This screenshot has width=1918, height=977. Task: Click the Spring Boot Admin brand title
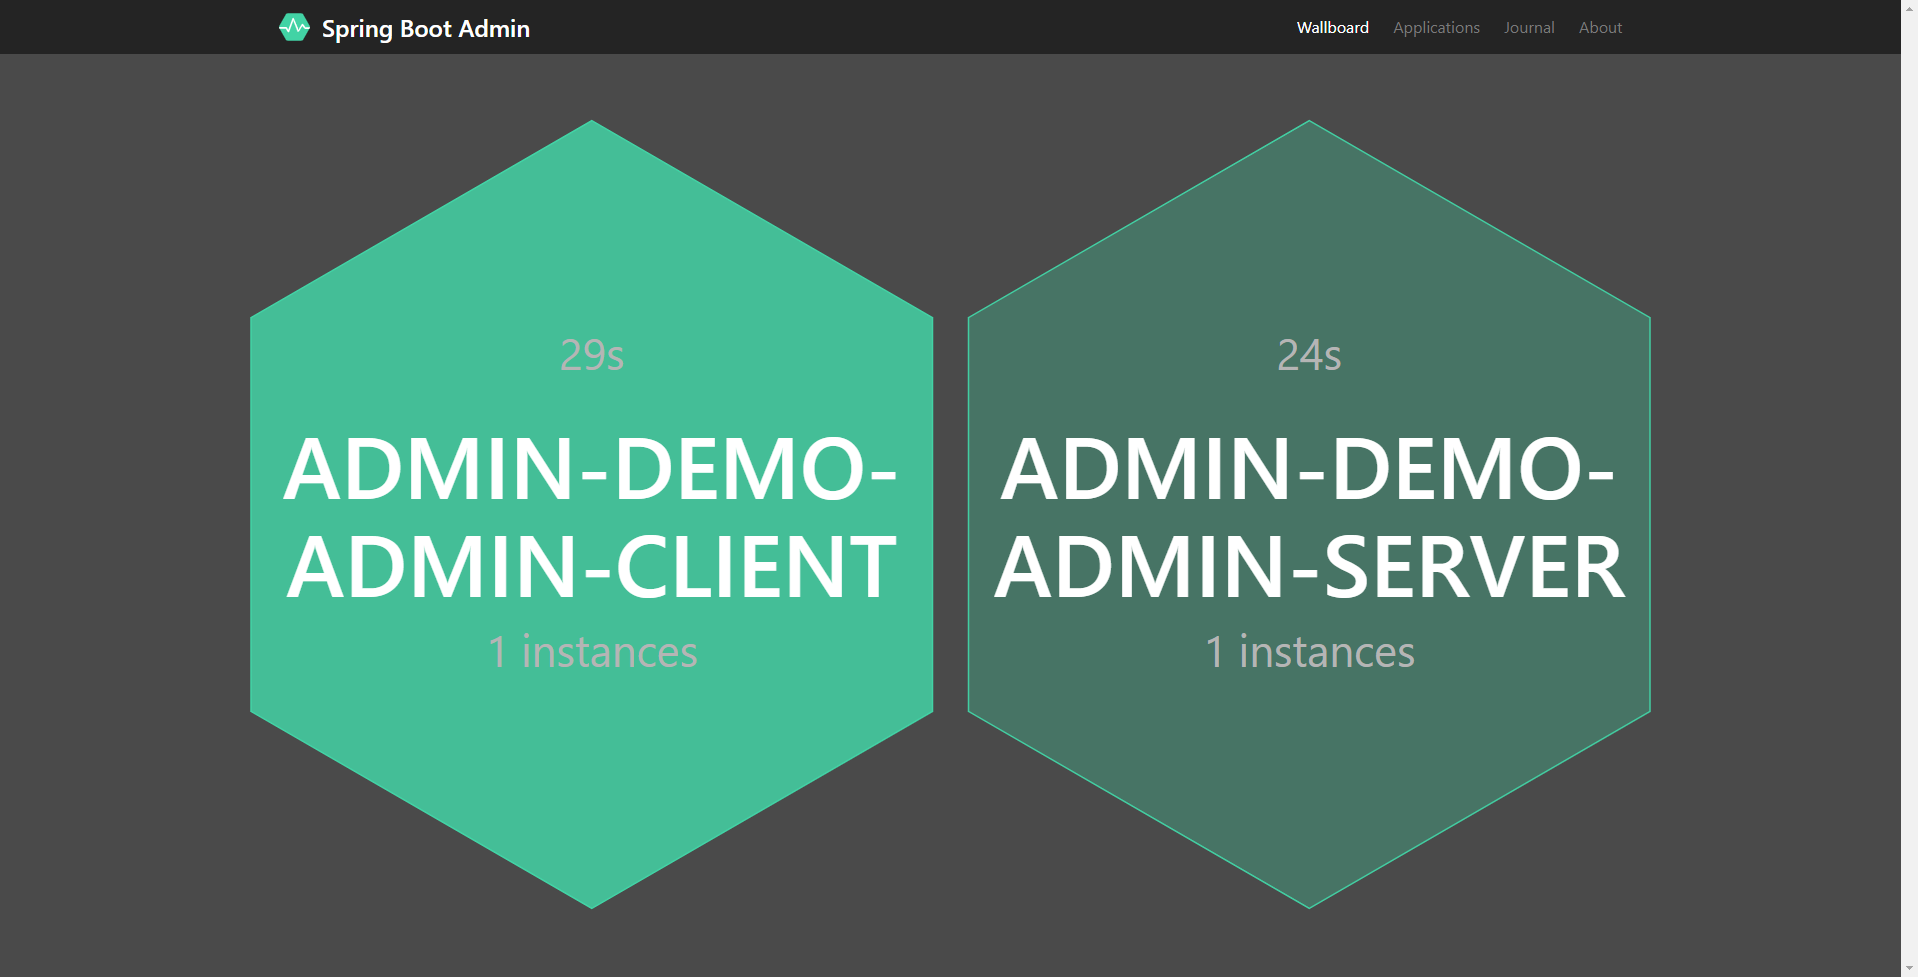click(426, 28)
